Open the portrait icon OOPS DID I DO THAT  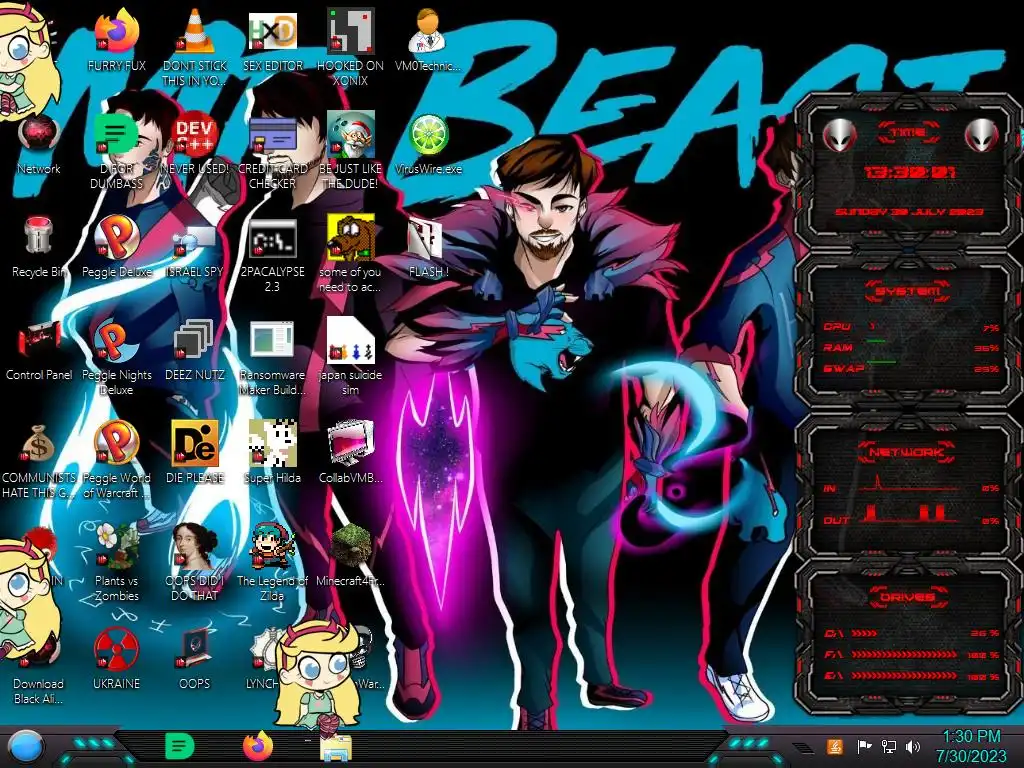tap(195, 546)
